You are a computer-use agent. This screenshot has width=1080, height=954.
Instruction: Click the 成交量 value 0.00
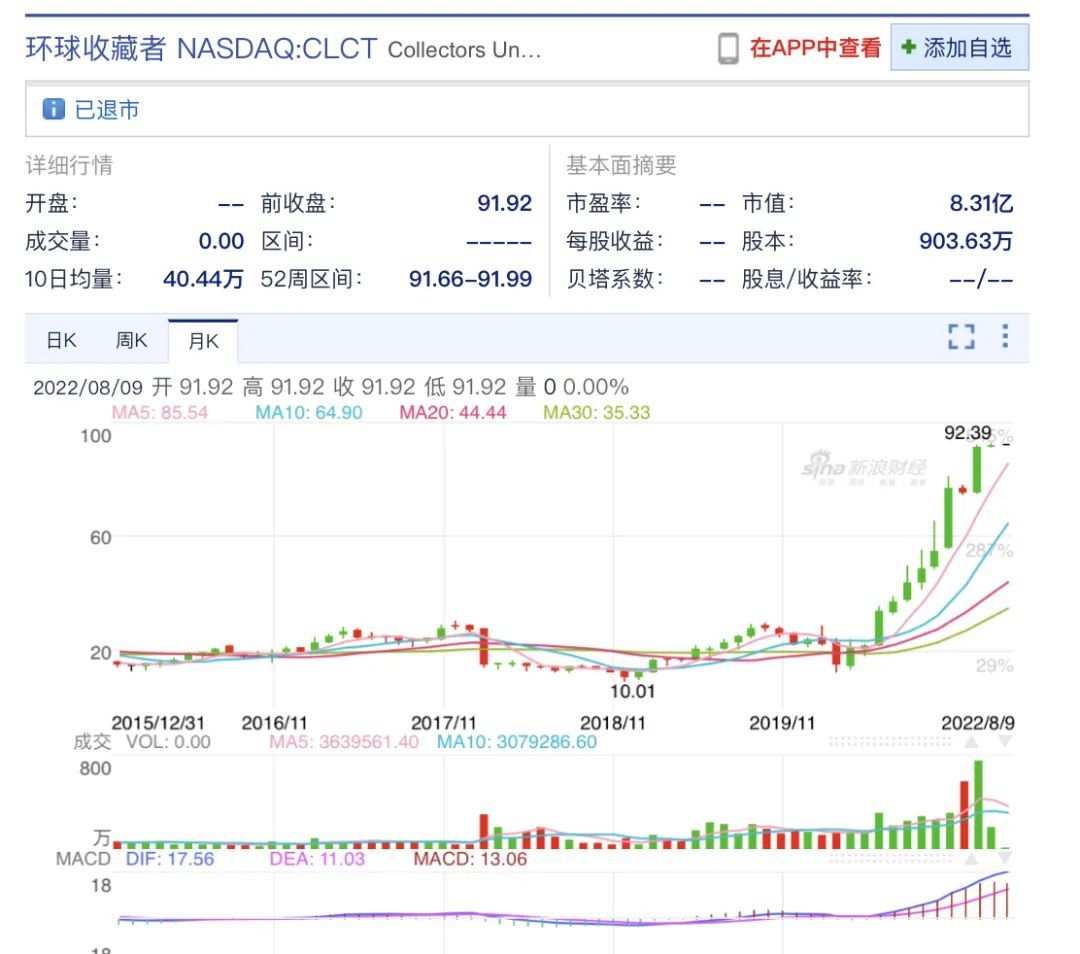pyautogui.click(x=221, y=241)
